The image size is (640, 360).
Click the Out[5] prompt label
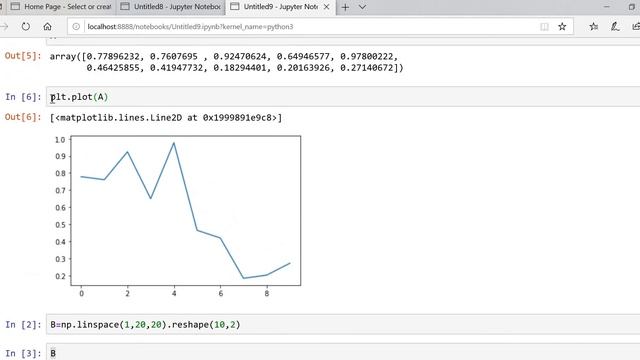(x=23, y=56)
